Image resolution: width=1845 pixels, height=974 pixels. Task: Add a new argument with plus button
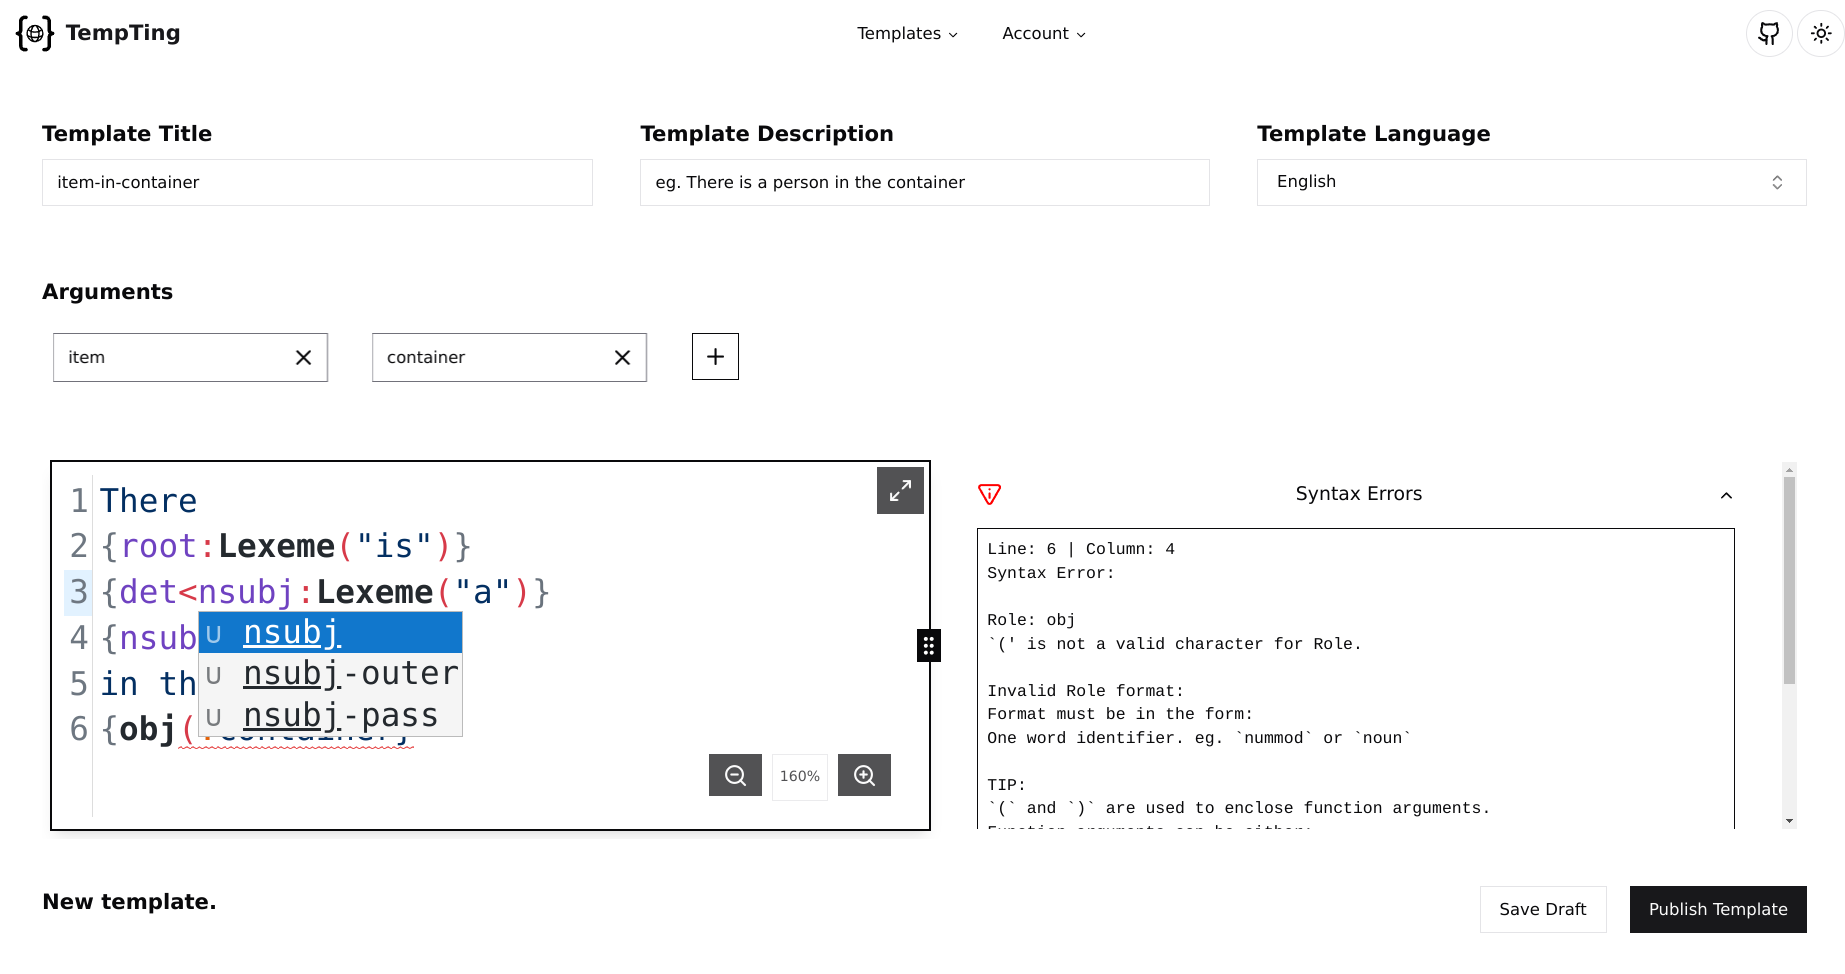click(715, 357)
